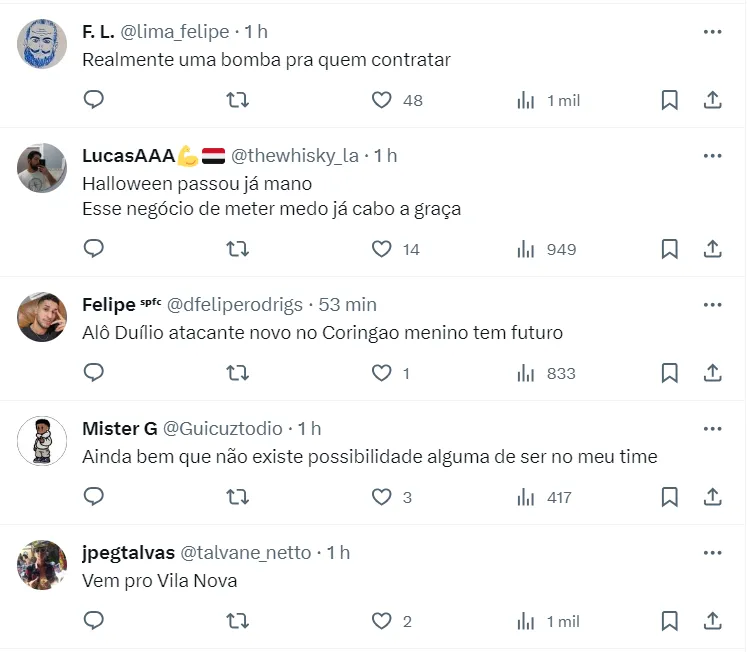The image size is (747, 652).
Task: Like LucasAAA's Halloween tweet
Action: [381, 249]
